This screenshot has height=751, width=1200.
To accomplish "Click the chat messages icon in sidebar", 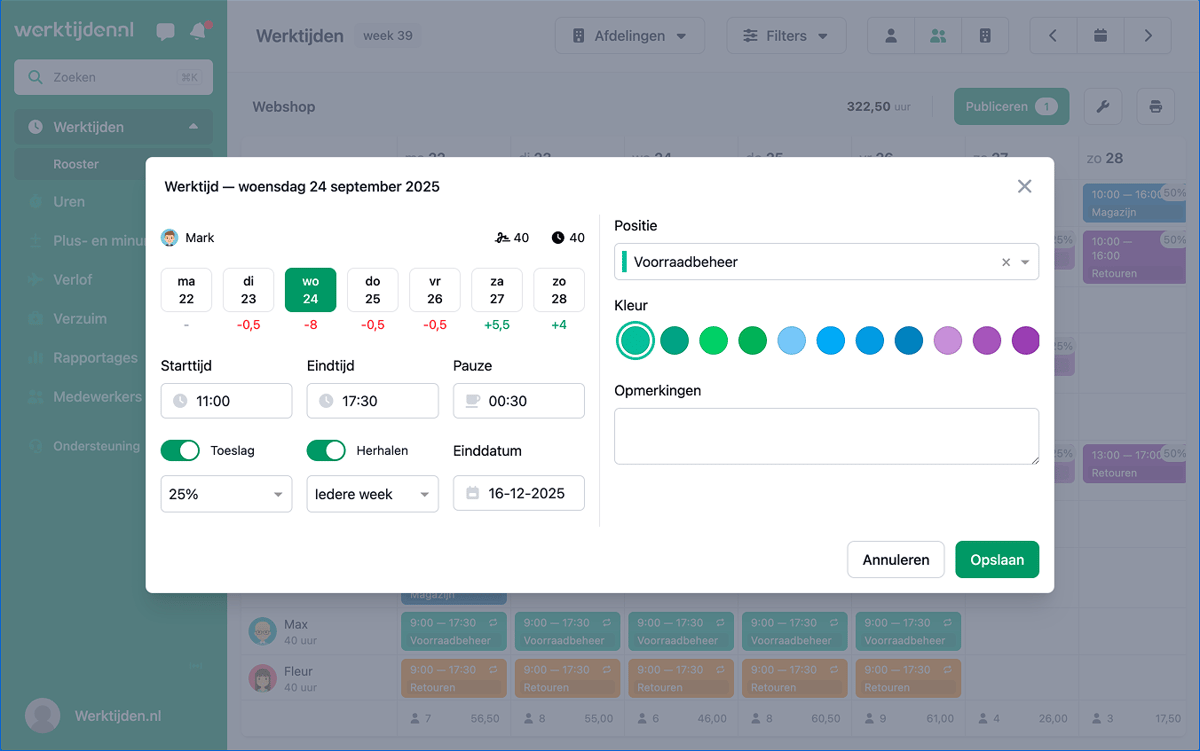I will click(165, 32).
